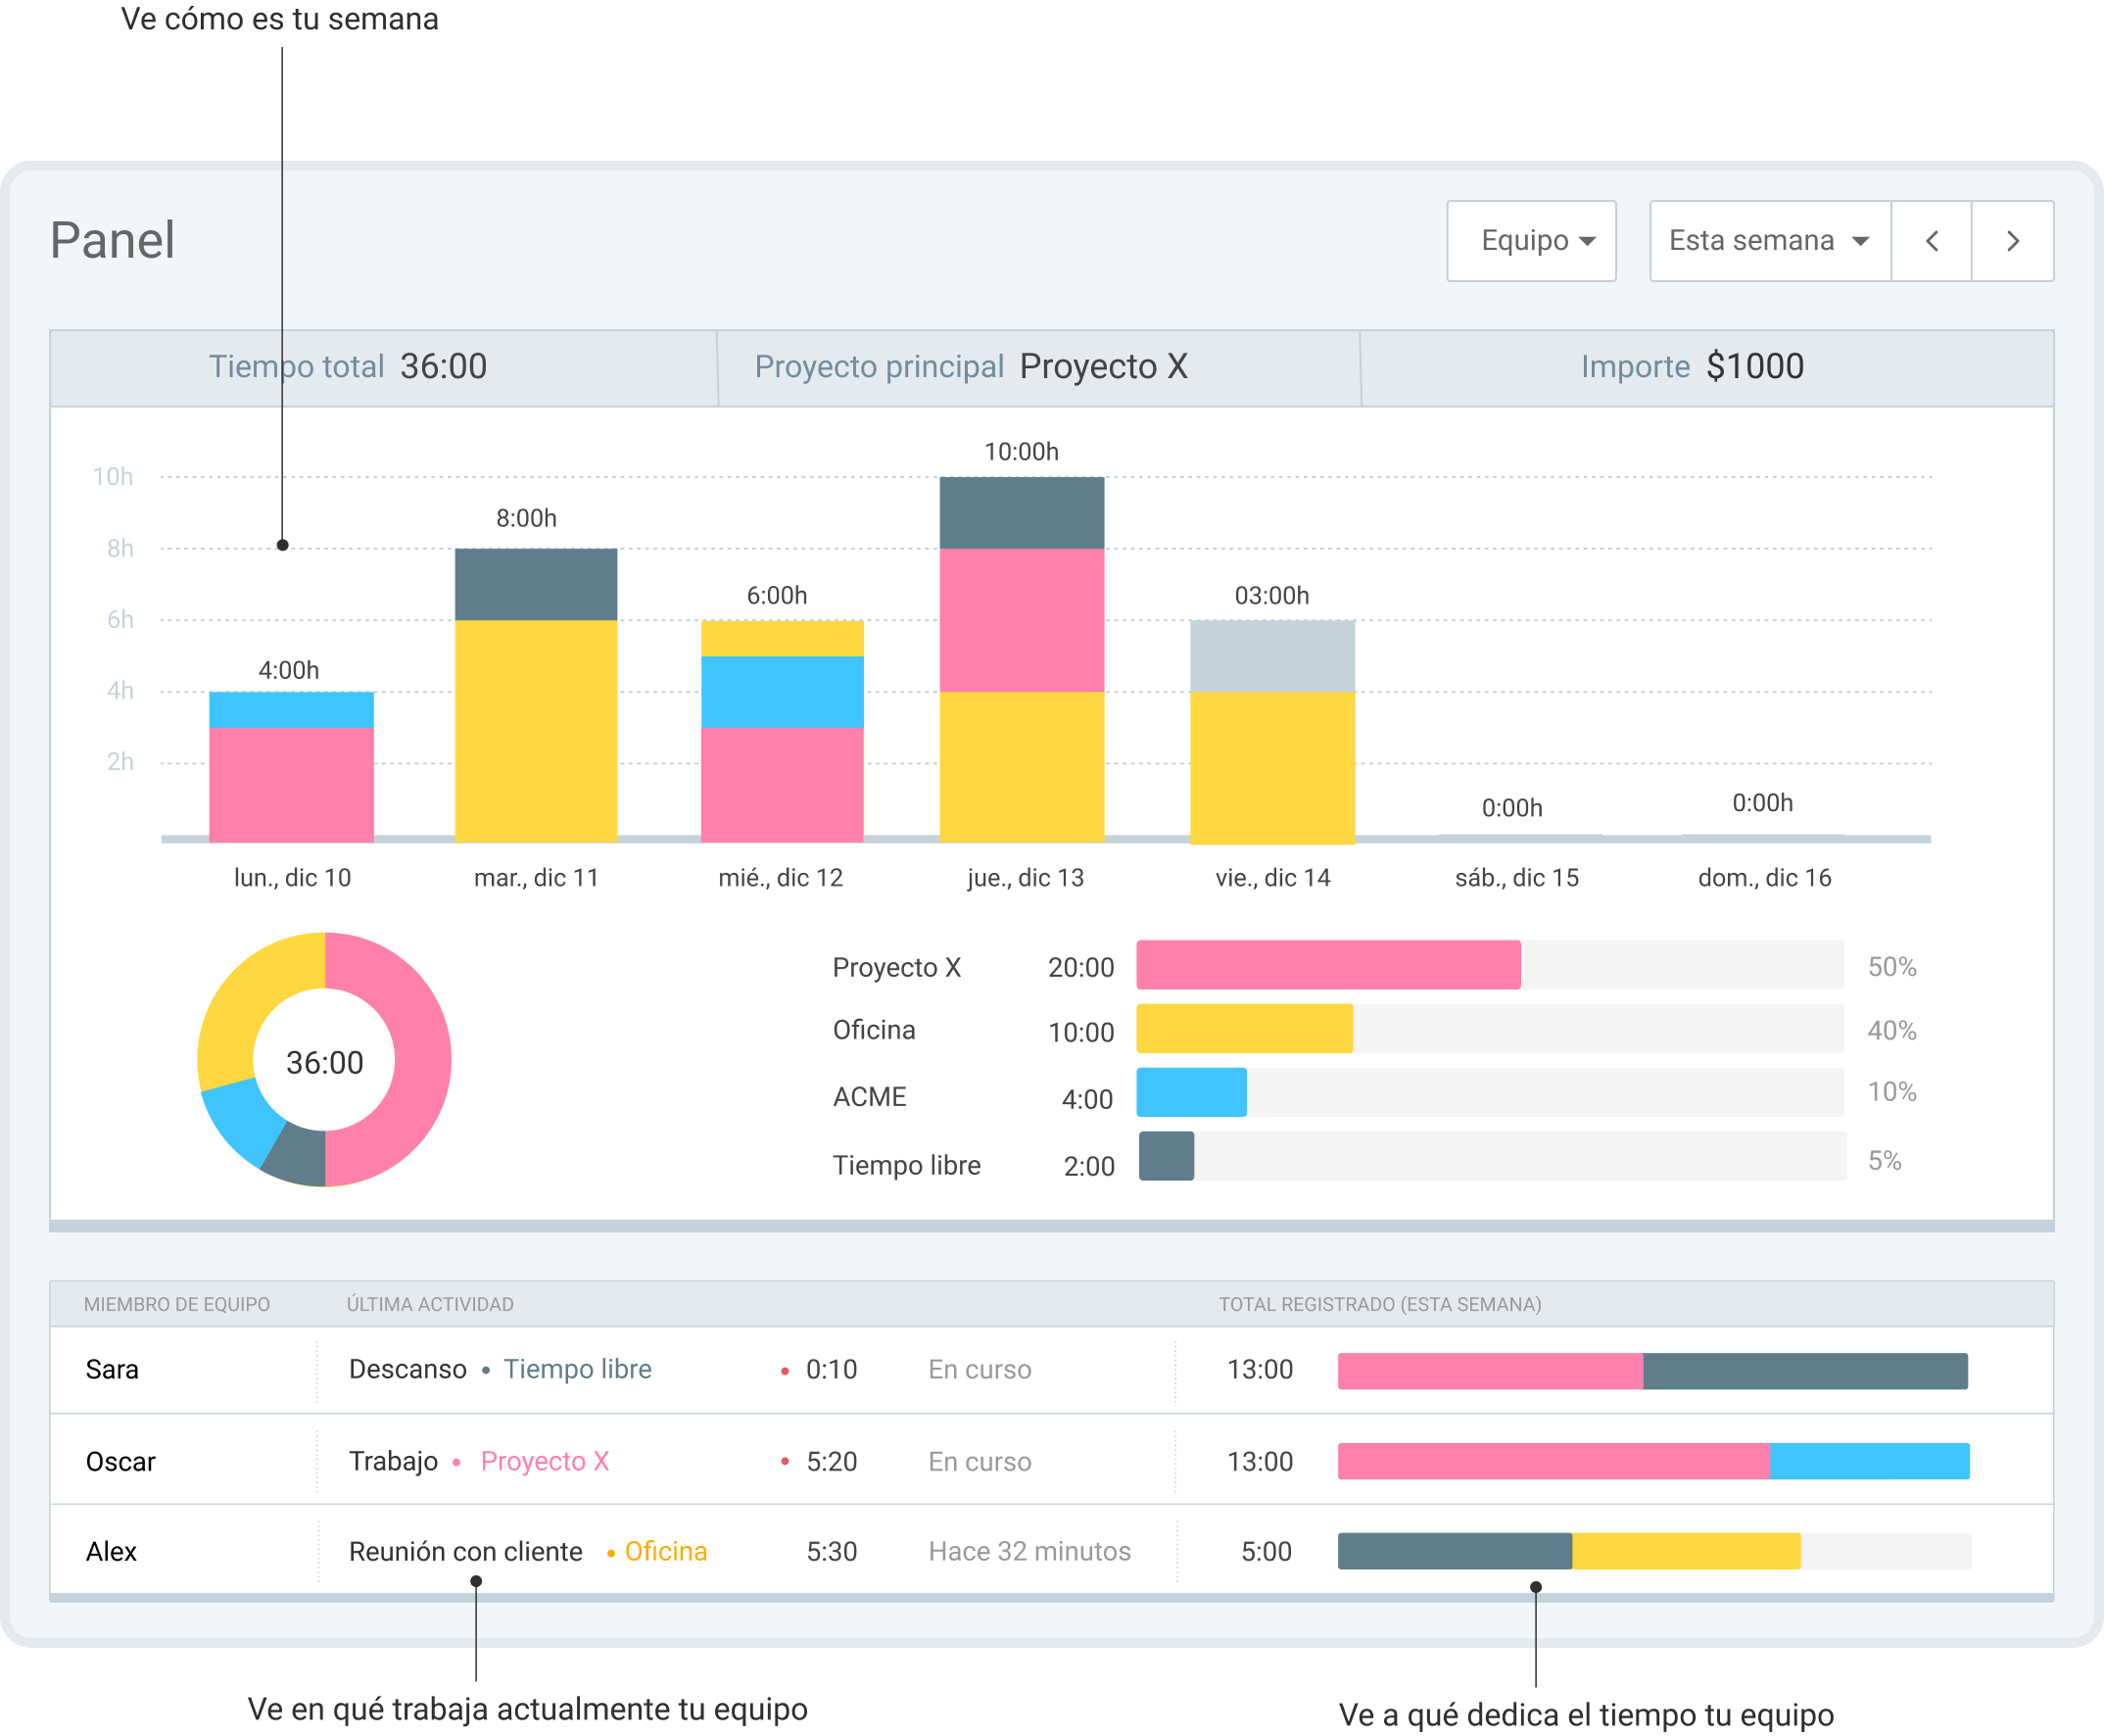
Task: Click the Tiempo libre gray progress bar
Action: click(x=1166, y=1156)
